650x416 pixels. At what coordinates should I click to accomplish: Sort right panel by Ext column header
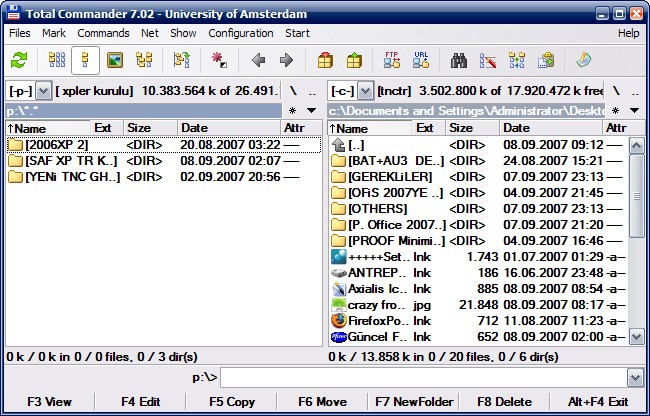coord(429,128)
